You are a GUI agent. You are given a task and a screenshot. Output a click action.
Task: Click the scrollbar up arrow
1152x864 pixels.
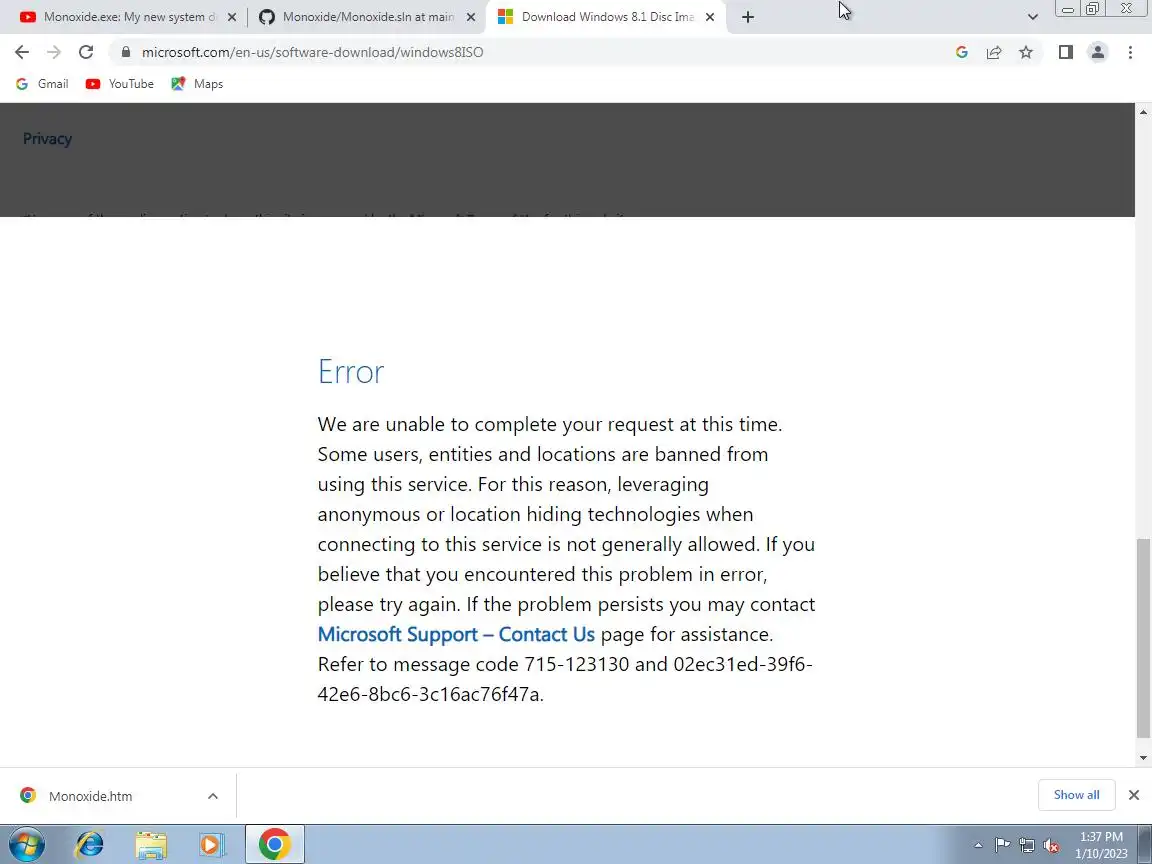pos(1143,112)
